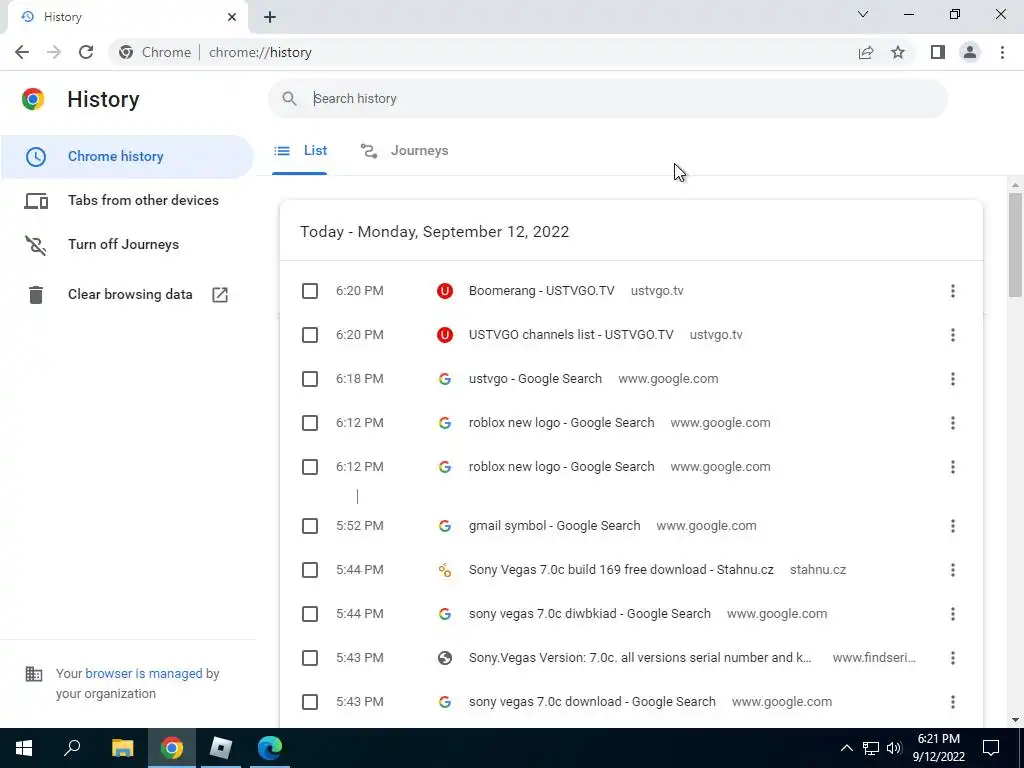Click the USTVGO favicon beside Boomerang entry
Screen dimensions: 1024x768
[x=445, y=291]
